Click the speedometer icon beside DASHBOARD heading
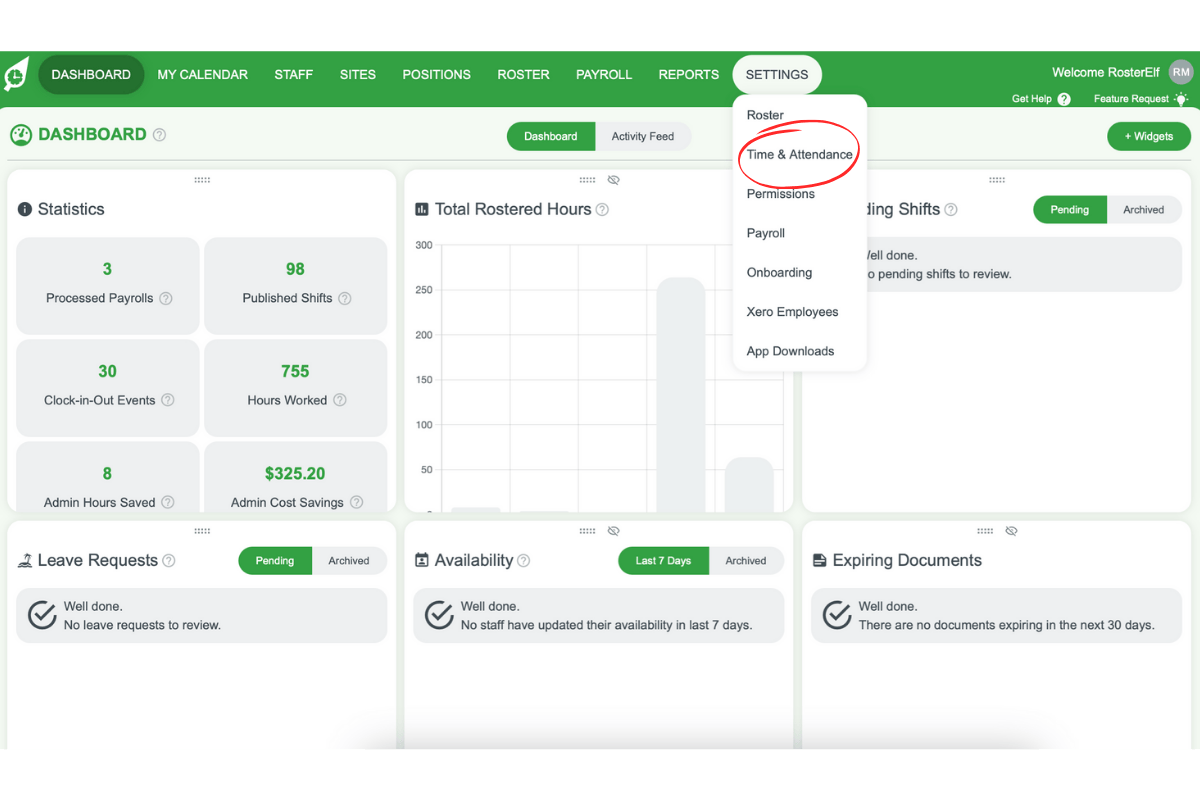The width and height of the screenshot is (1200, 800). click(20, 134)
